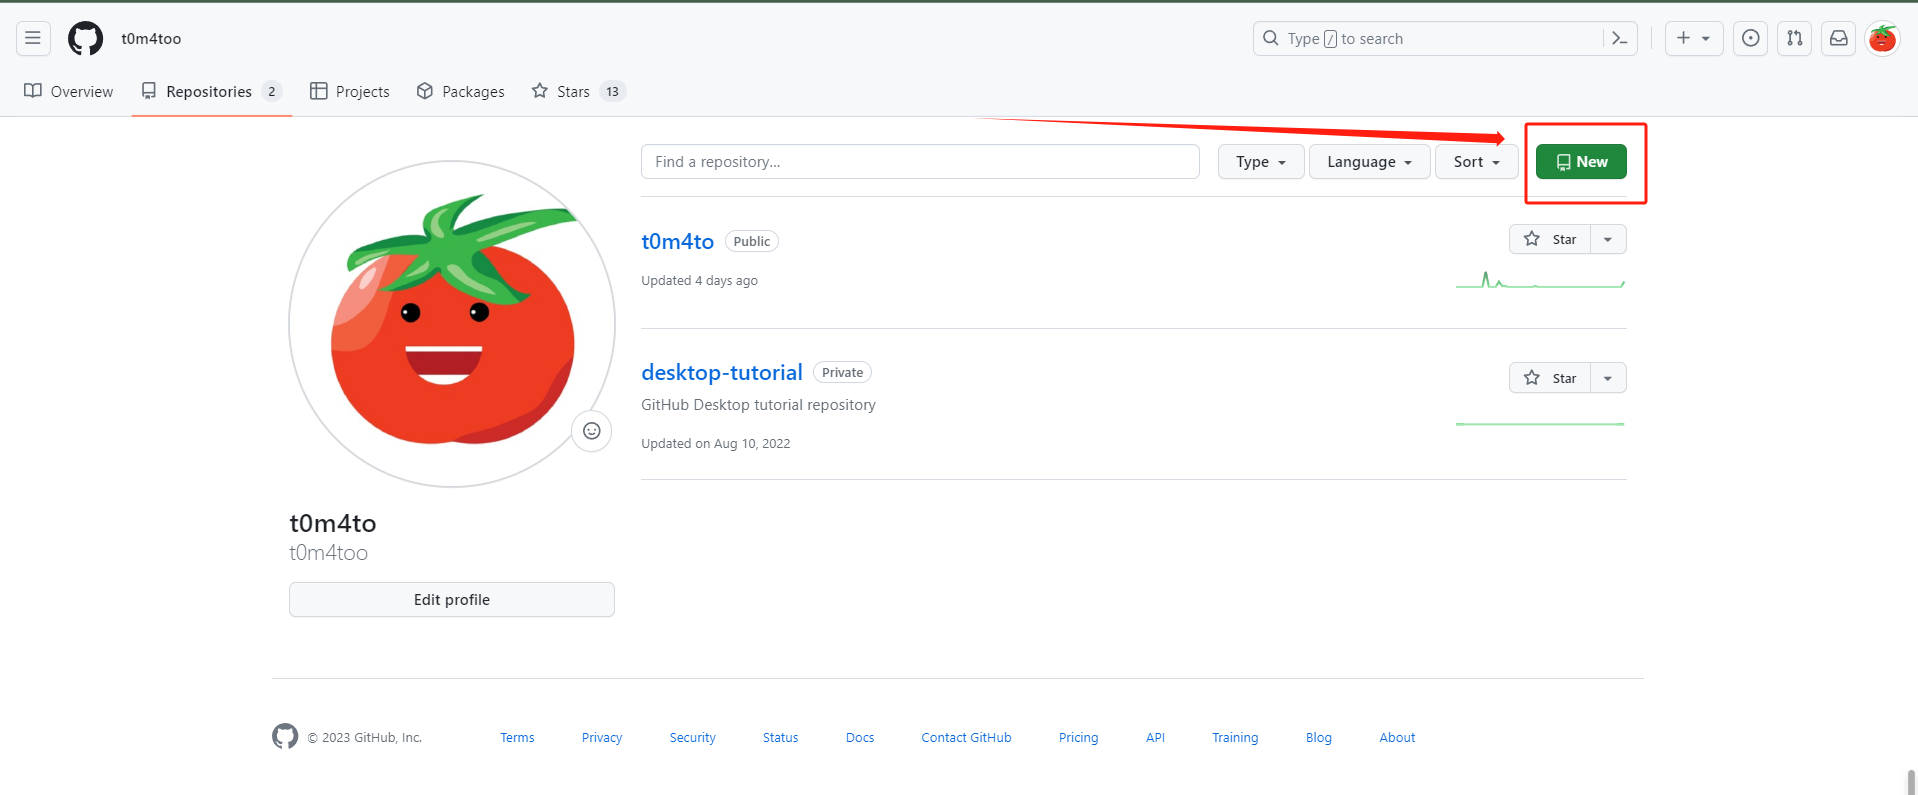Set status with the smiley emoji icon

coord(592,431)
